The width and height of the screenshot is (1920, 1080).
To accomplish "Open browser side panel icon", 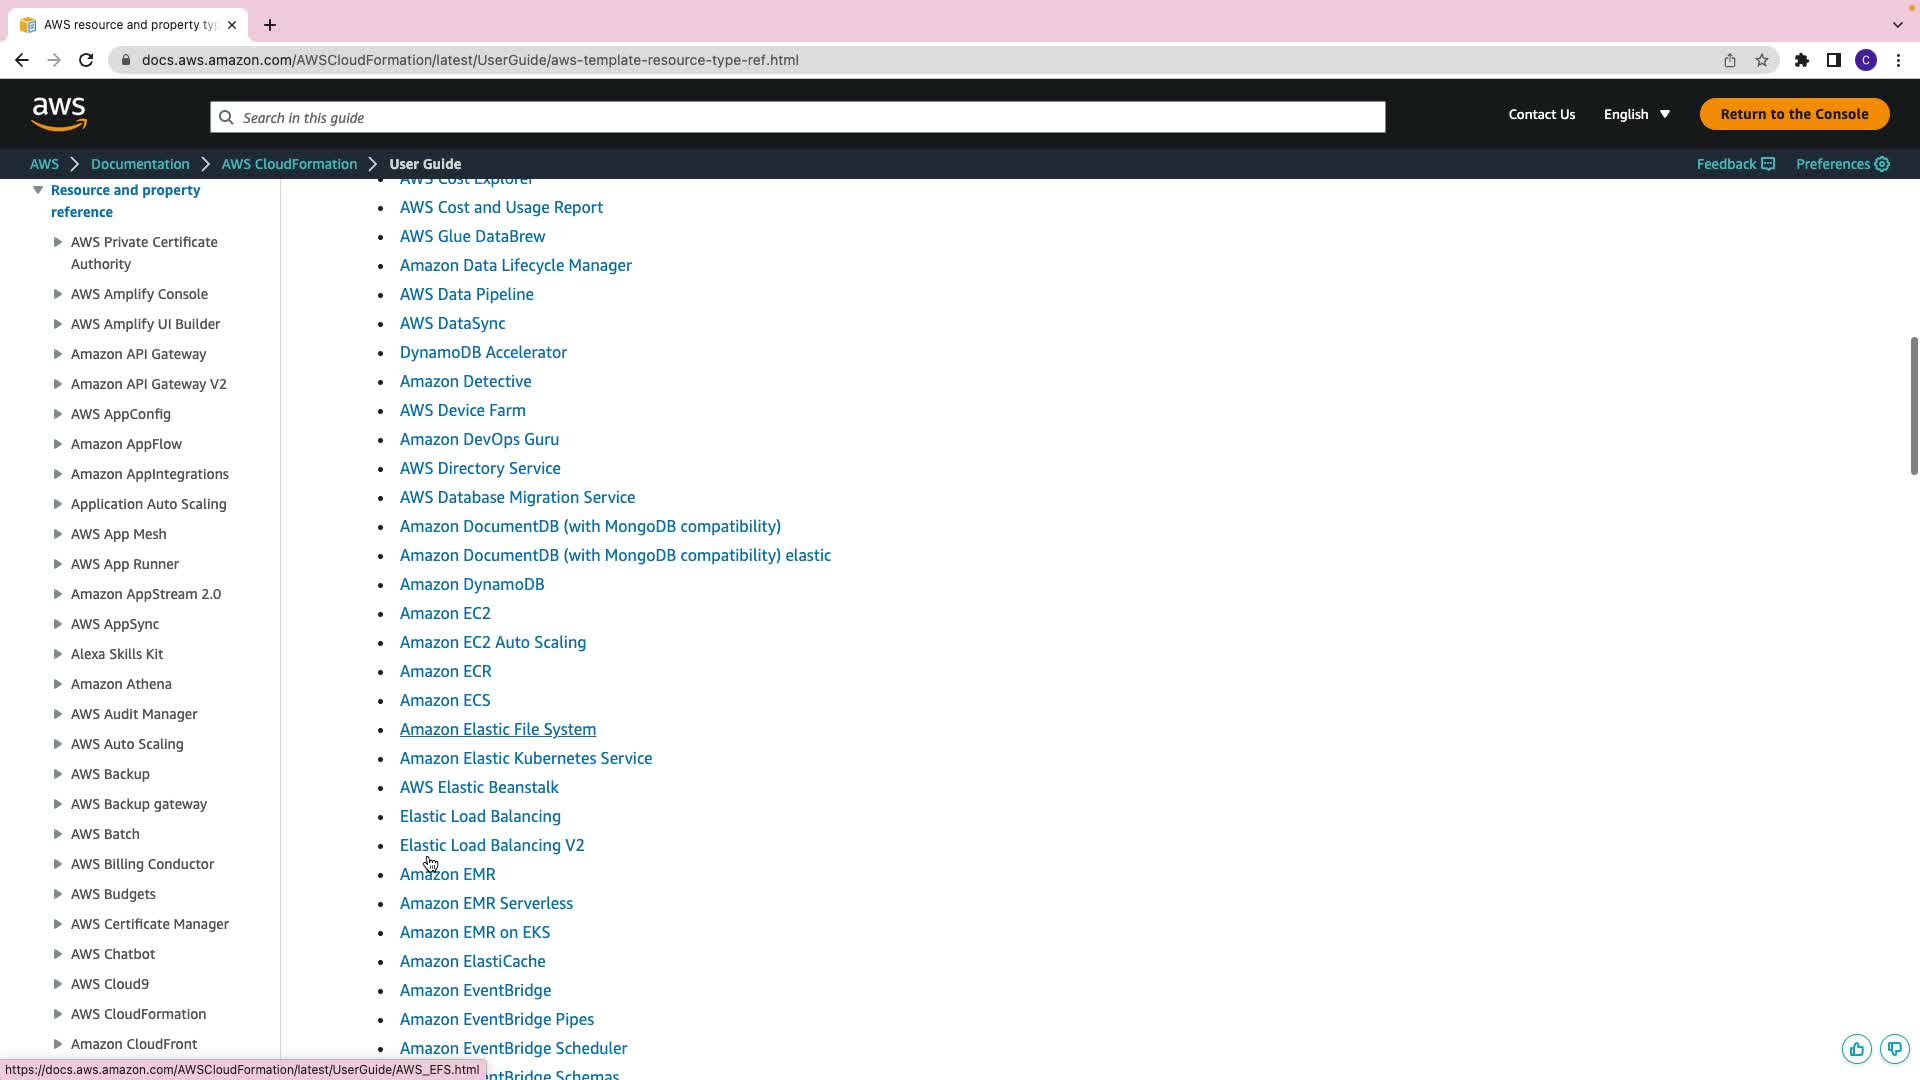I will tap(1833, 60).
